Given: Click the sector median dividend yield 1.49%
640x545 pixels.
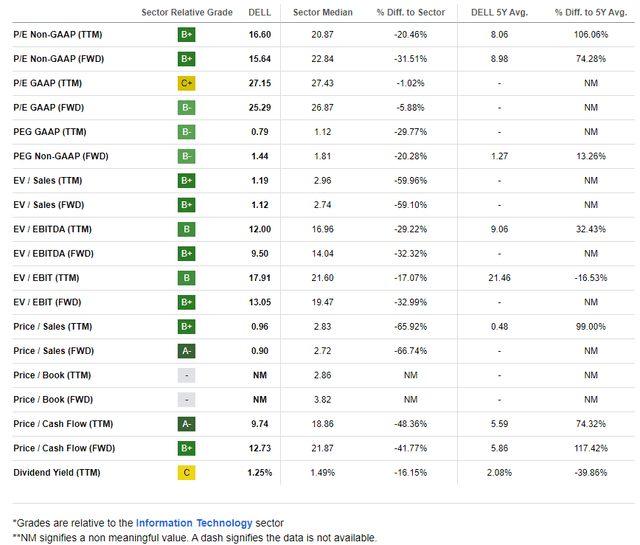Looking at the screenshot, I should pos(322,473).
